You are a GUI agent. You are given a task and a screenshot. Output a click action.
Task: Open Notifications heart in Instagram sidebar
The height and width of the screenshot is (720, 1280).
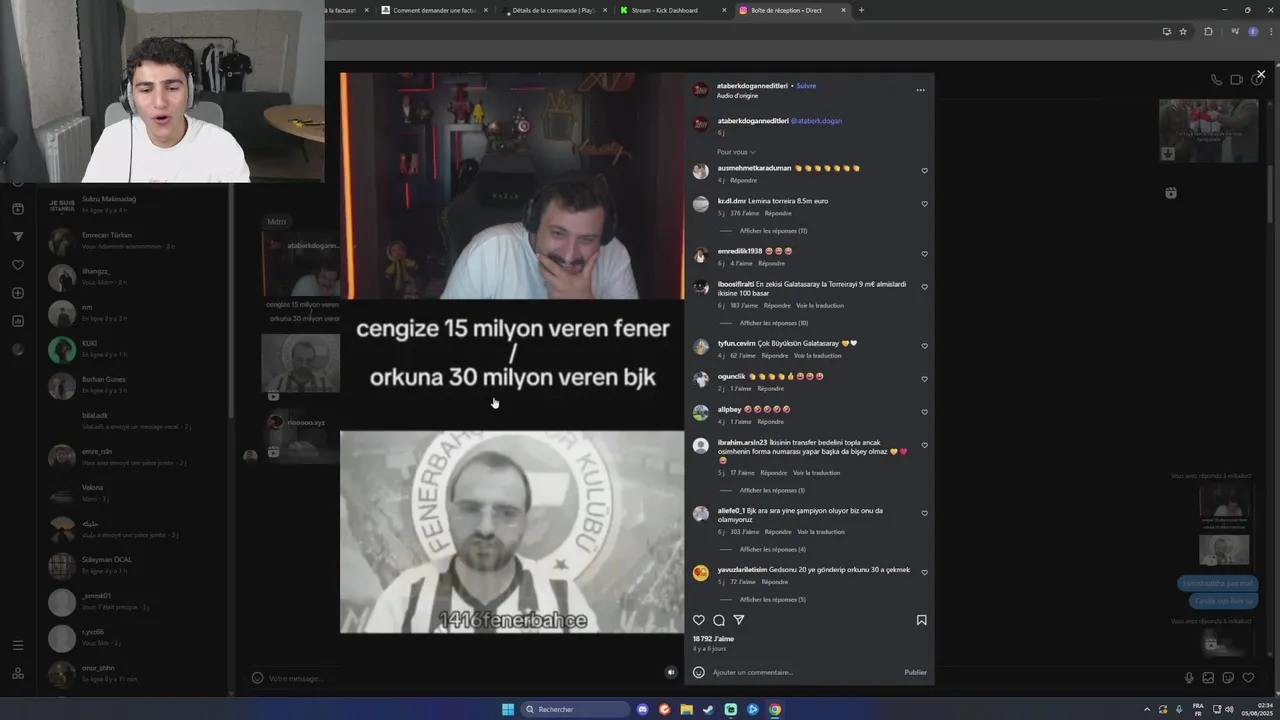coord(17,265)
